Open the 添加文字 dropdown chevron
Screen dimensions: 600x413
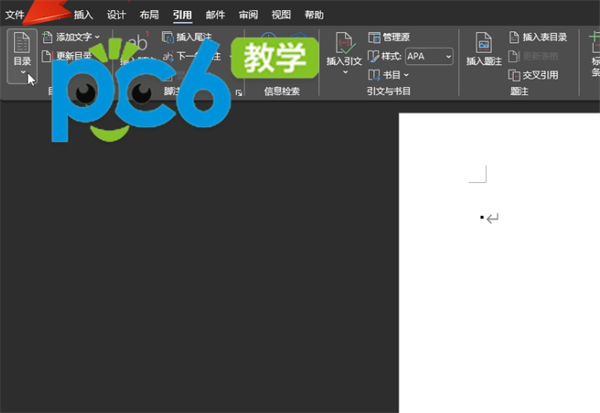tap(97, 37)
